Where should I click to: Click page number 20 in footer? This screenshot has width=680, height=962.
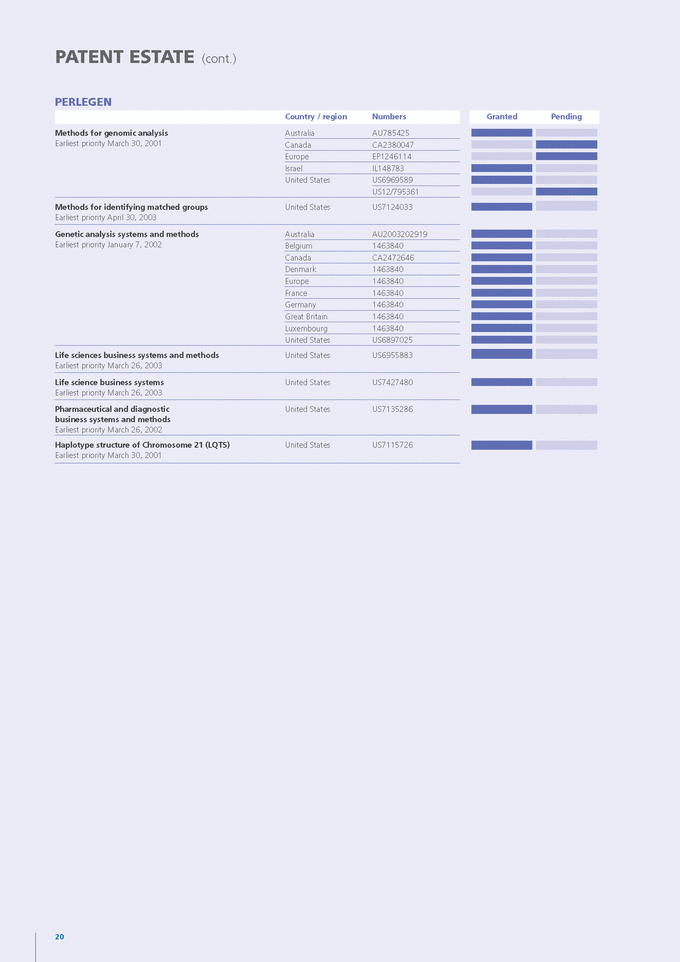click(x=60, y=937)
